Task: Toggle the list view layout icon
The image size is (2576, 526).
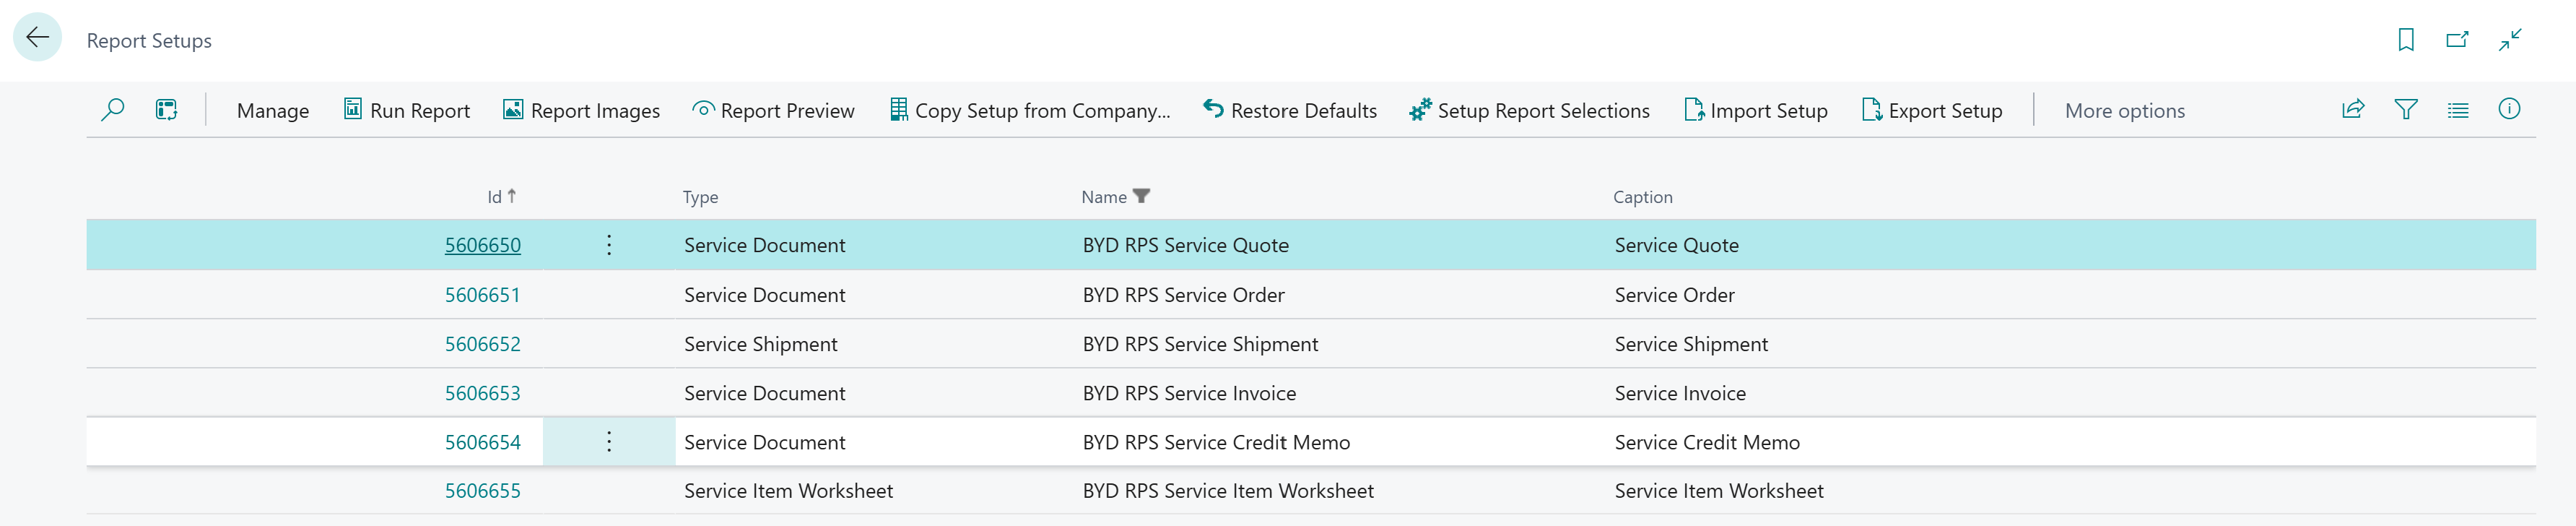Action: (x=2458, y=110)
